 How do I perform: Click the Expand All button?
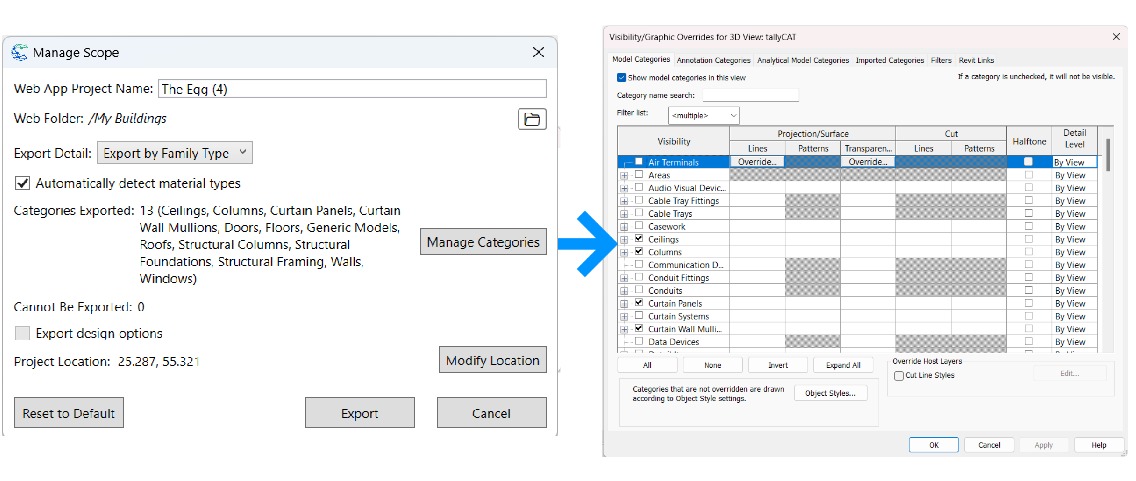tap(843, 365)
